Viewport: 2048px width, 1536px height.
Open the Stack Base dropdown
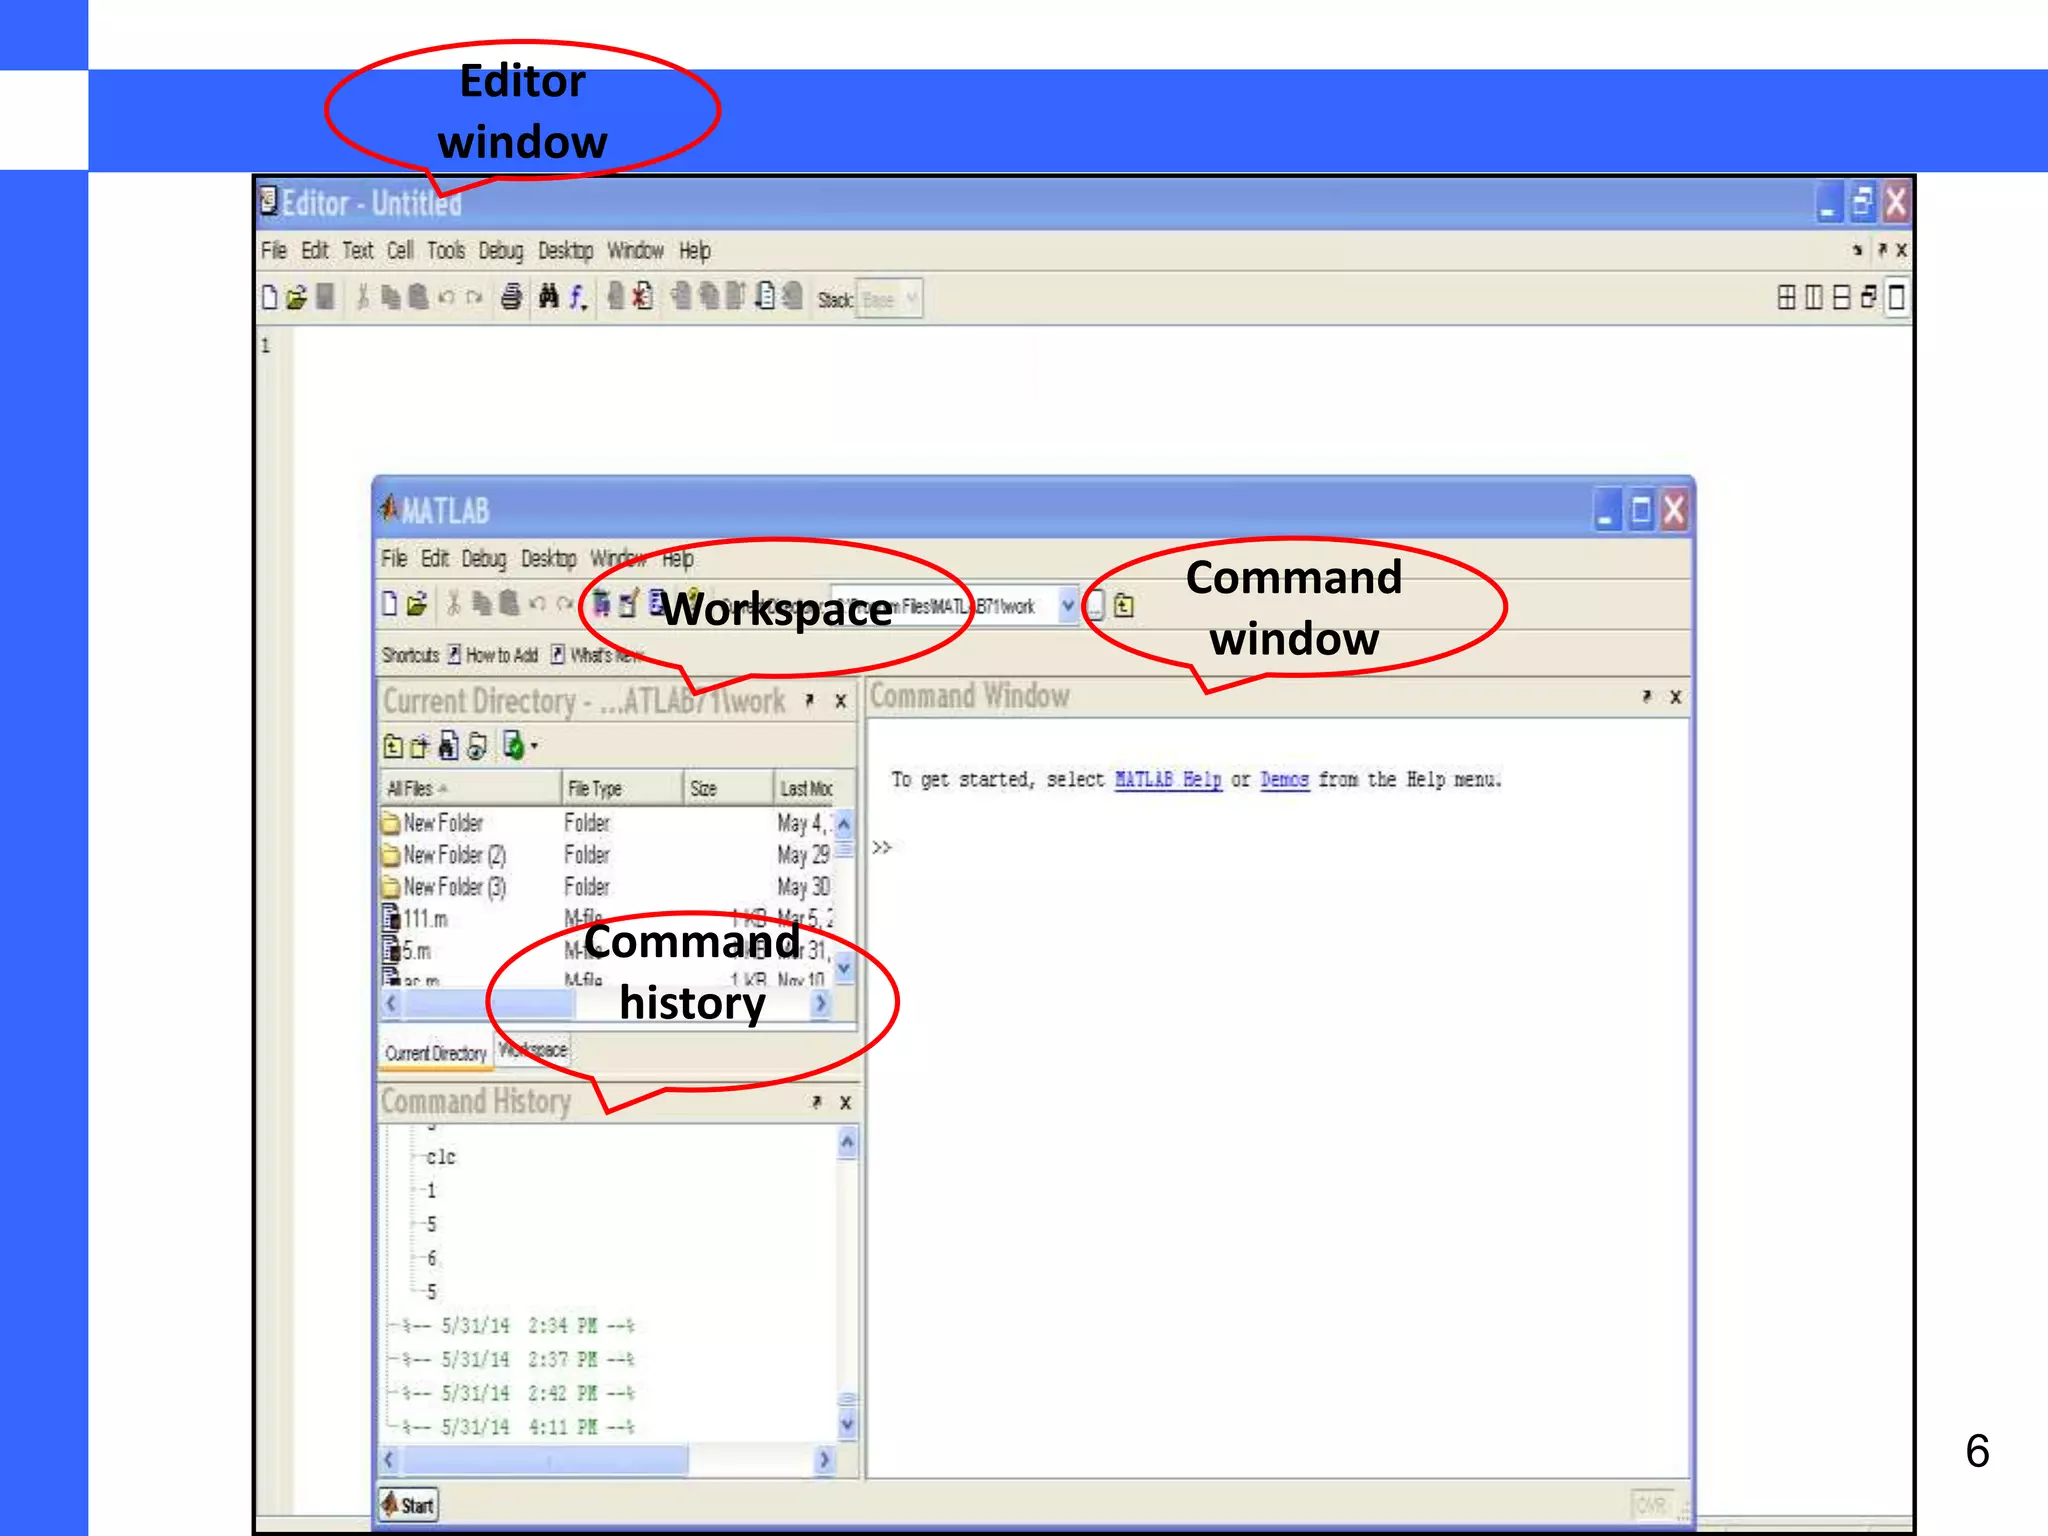pyautogui.click(x=910, y=299)
